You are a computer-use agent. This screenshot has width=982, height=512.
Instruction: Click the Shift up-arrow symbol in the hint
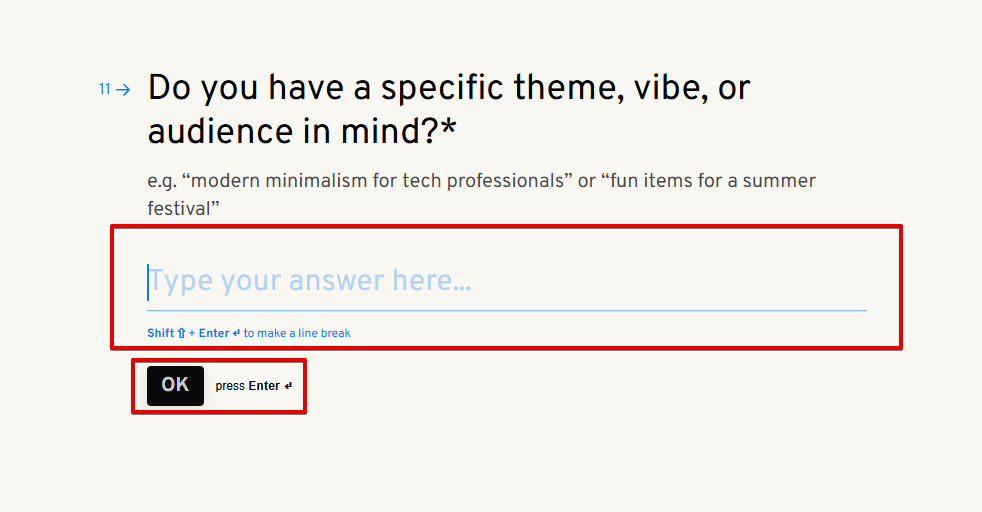[181, 333]
